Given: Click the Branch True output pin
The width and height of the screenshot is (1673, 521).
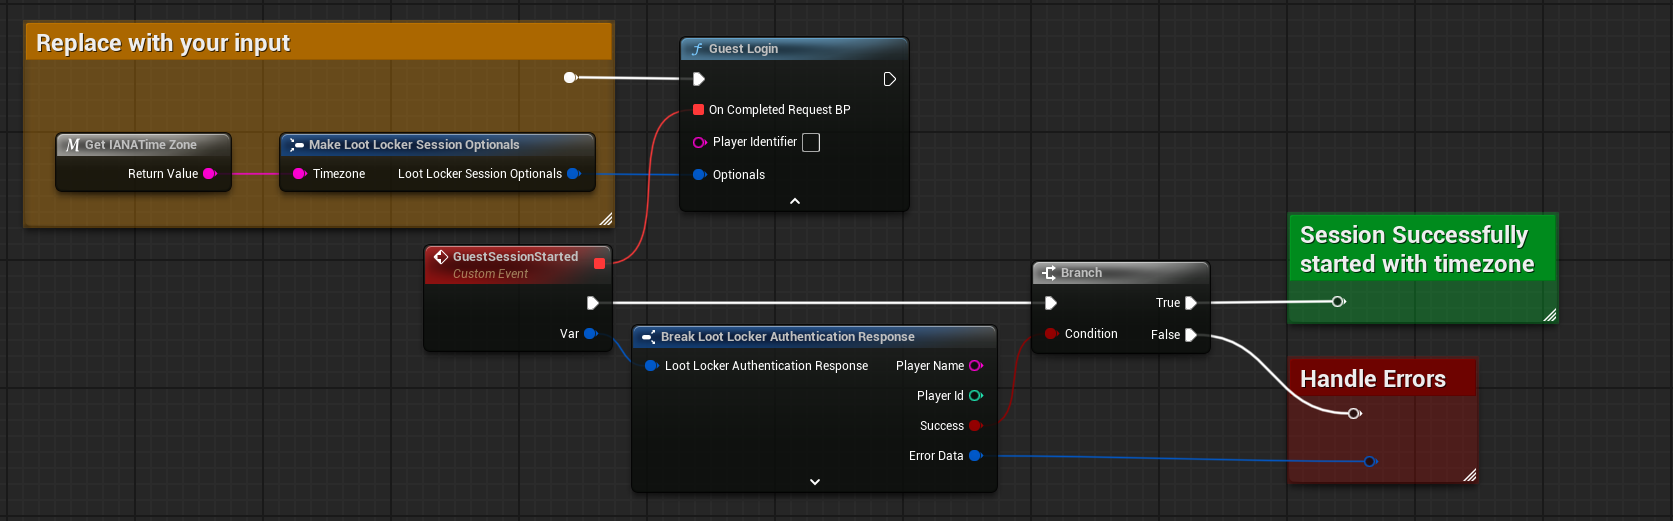Looking at the screenshot, I should [1190, 303].
